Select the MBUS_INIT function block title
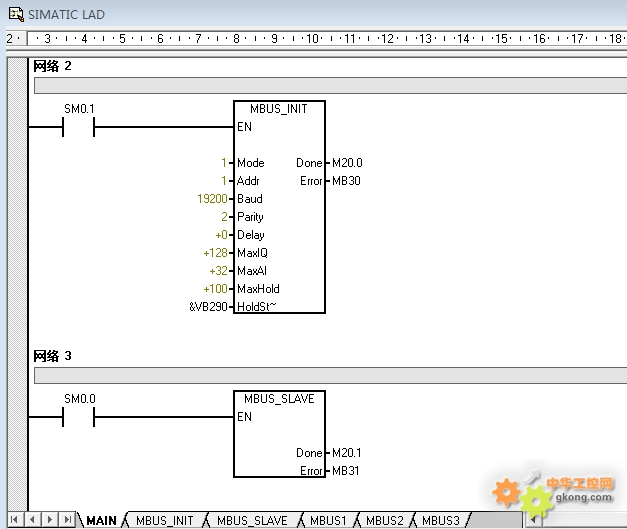Image resolution: width=627 pixels, height=529 pixels. tap(279, 109)
